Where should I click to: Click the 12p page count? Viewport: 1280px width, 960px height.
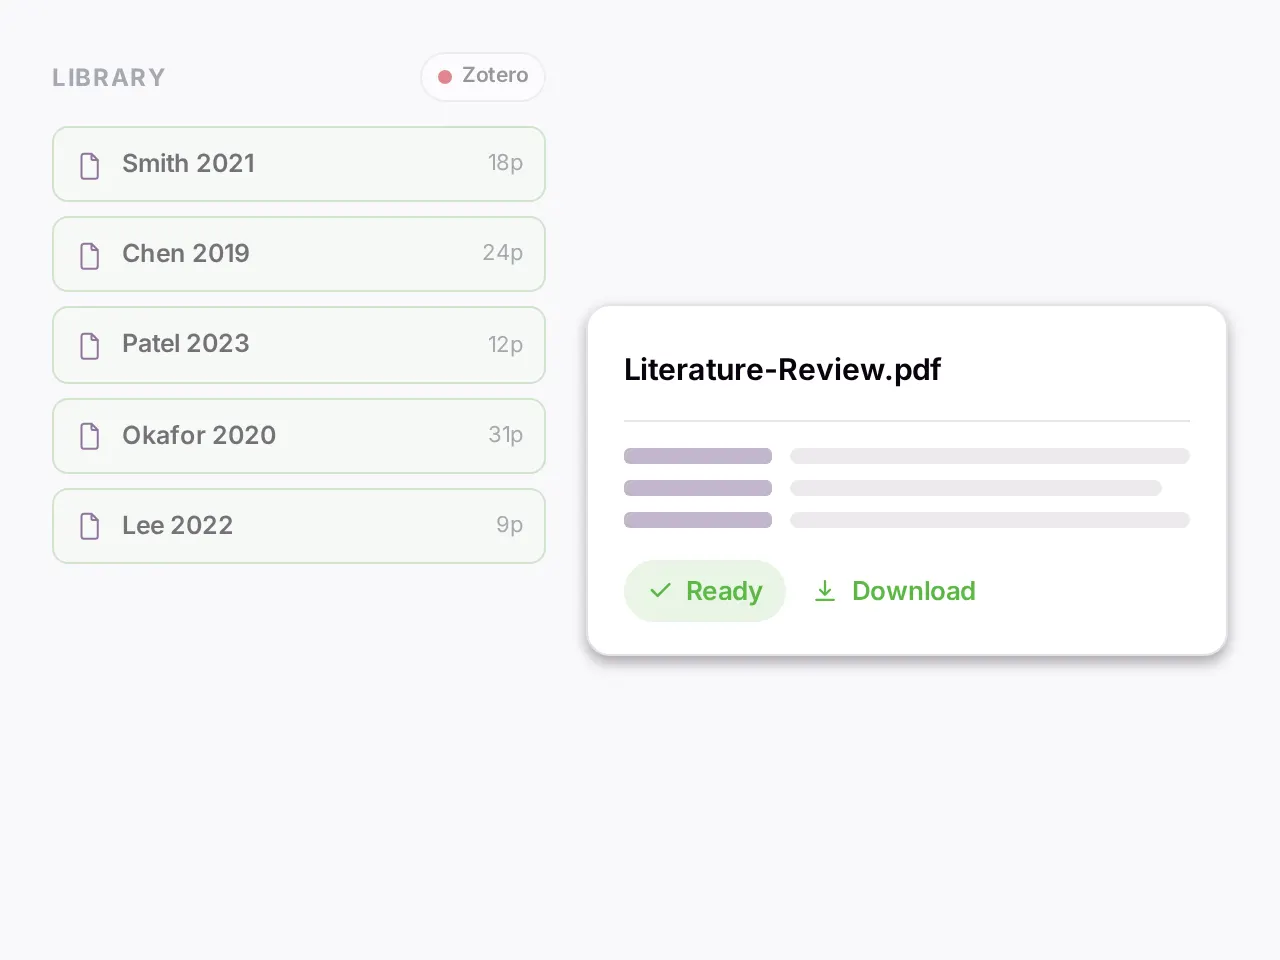[x=505, y=345]
